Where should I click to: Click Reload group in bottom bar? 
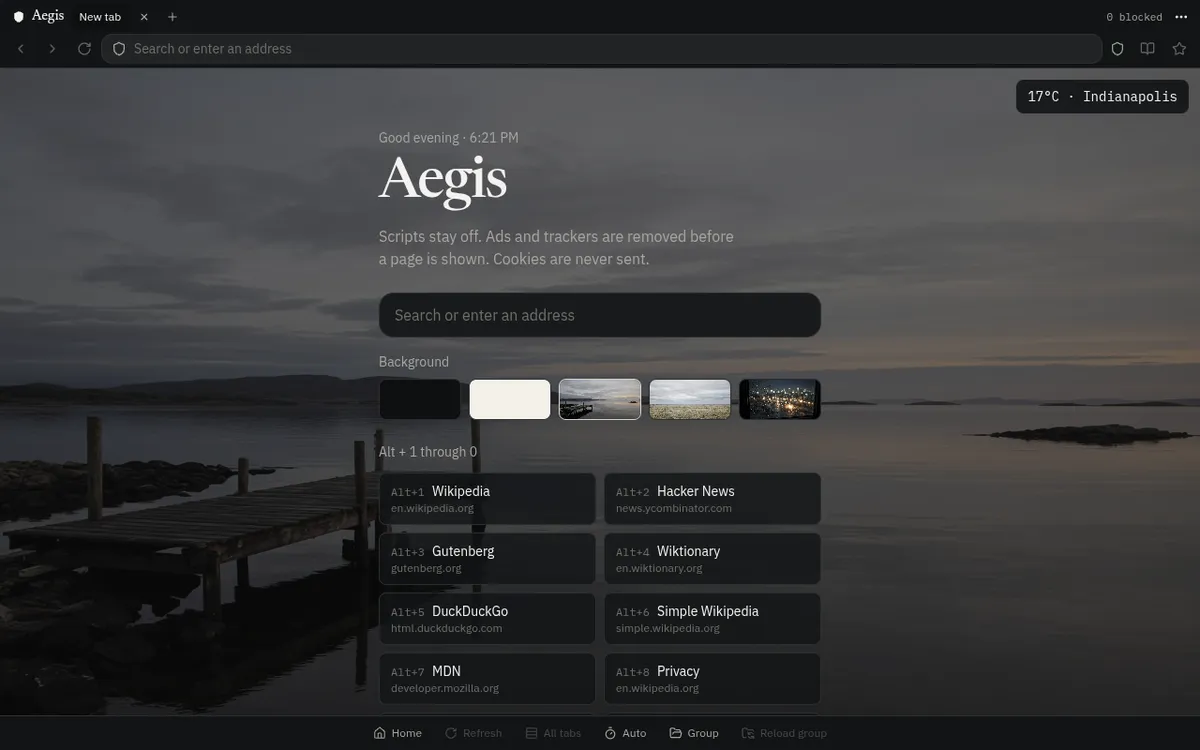pyautogui.click(x=784, y=733)
